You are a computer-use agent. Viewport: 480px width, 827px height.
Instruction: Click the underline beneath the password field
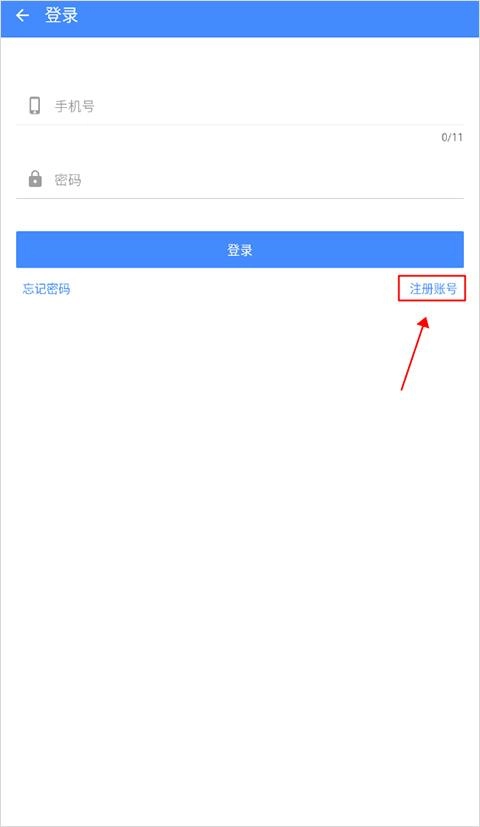coord(240,198)
